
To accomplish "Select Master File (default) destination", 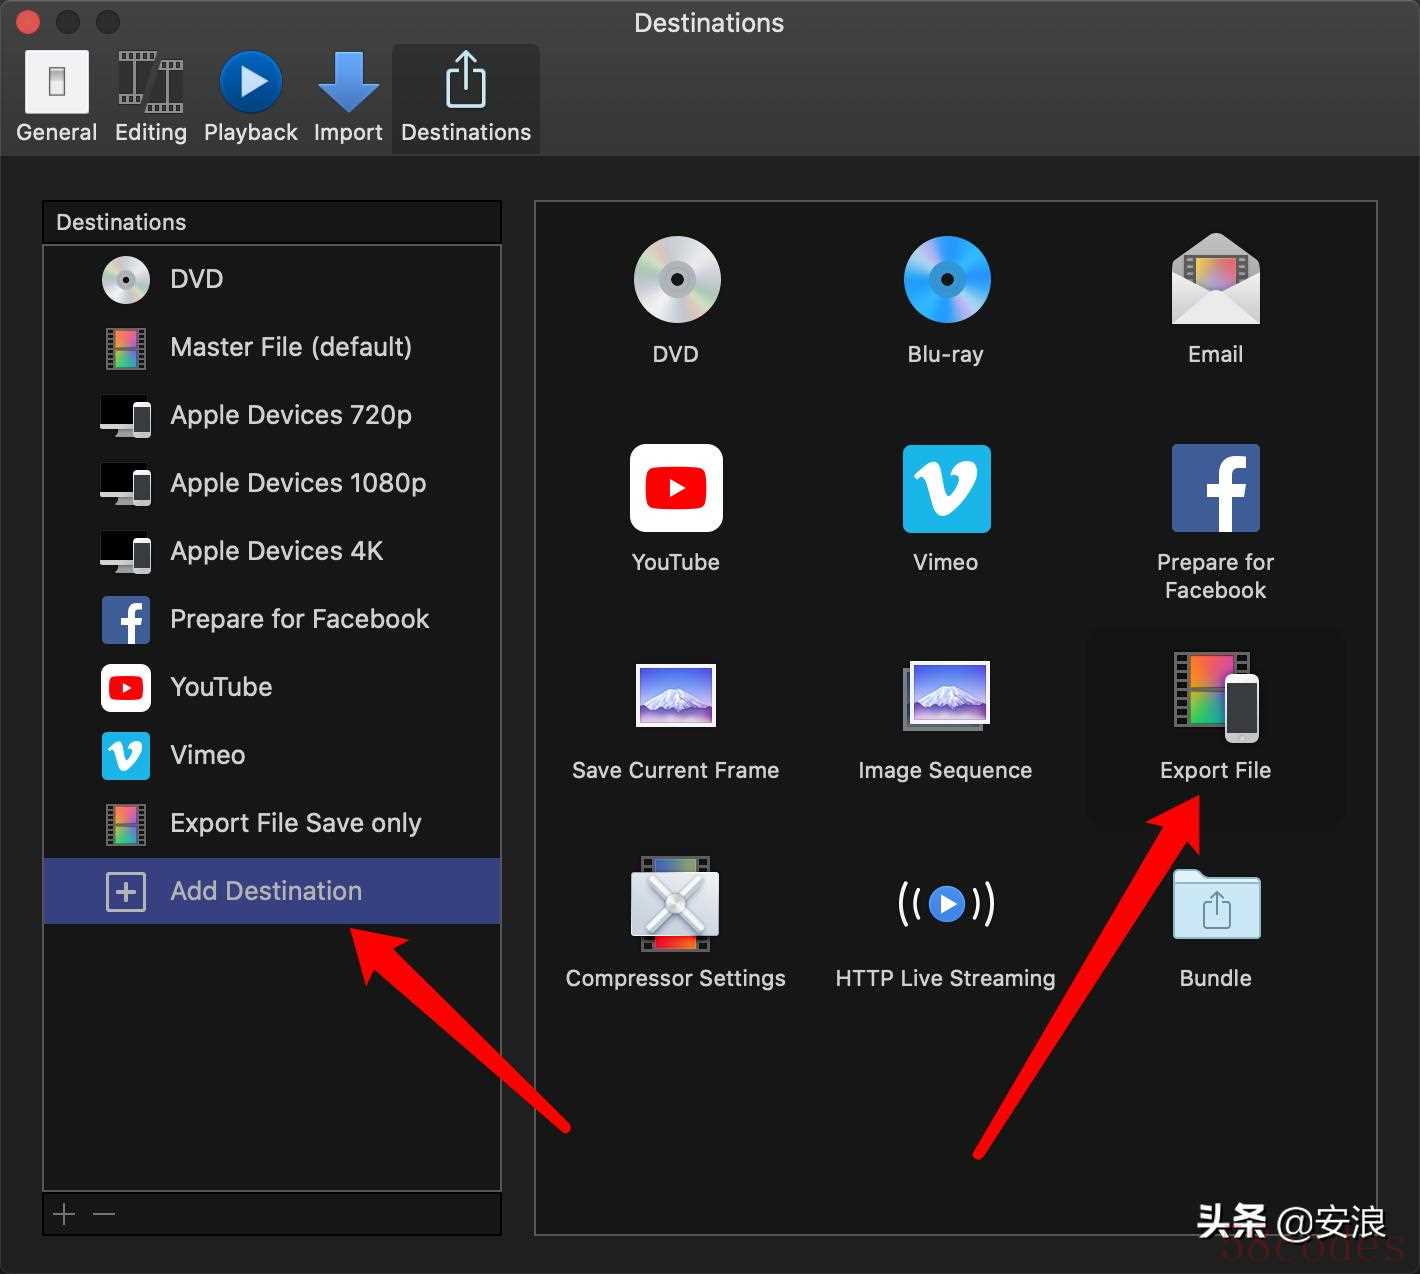I will (x=272, y=347).
